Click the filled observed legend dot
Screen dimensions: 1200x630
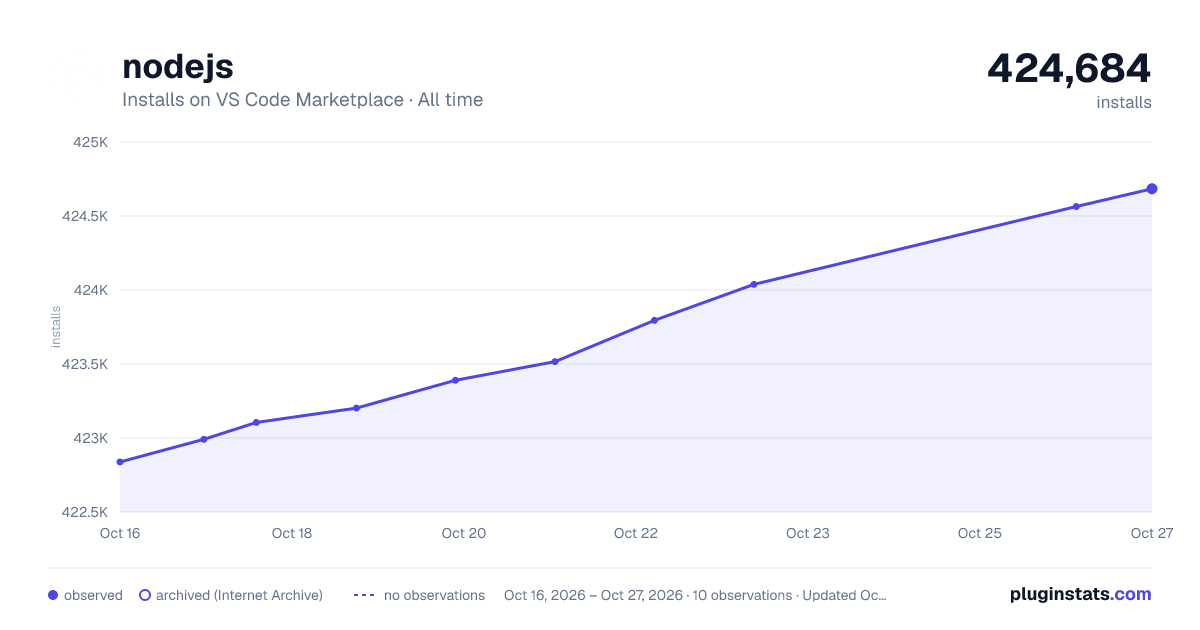(x=53, y=595)
